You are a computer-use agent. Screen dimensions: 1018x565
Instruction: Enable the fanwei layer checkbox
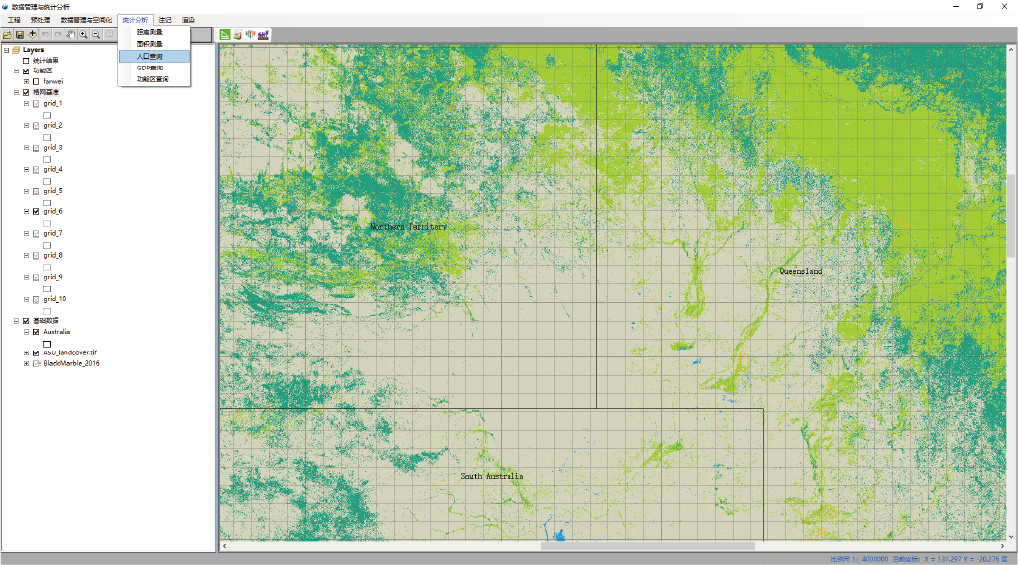click(37, 81)
